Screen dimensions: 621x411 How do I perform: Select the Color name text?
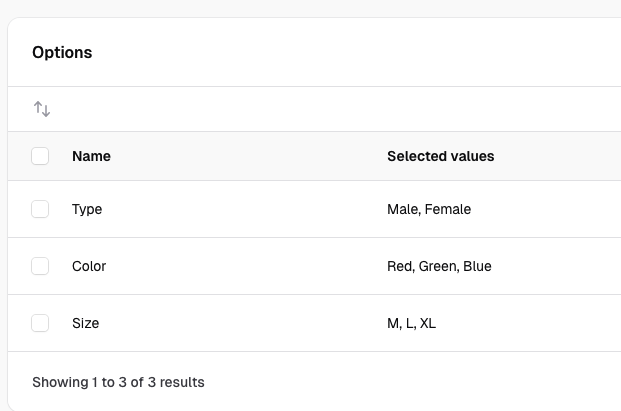click(89, 266)
